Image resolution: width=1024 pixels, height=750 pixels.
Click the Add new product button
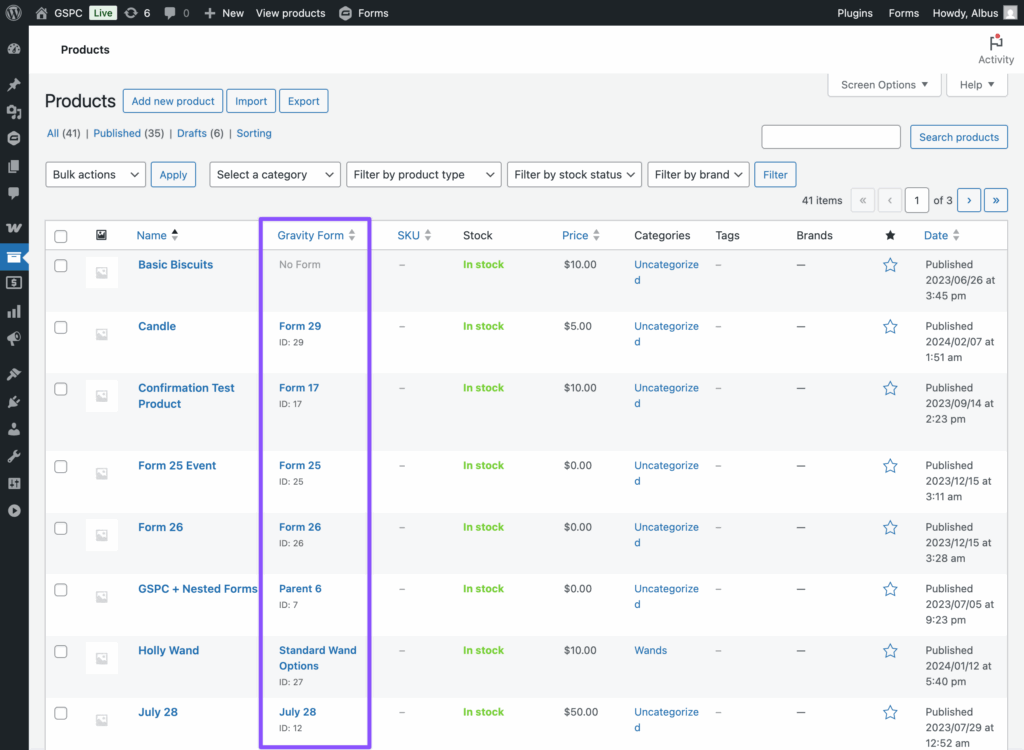pos(173,101)
